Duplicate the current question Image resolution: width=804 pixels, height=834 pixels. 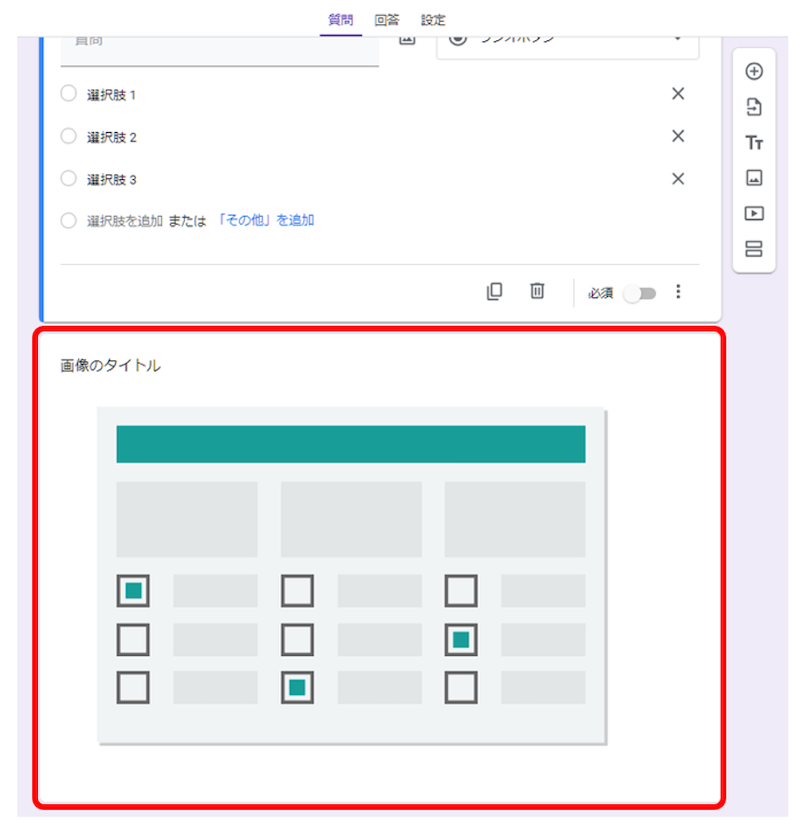tap(494, 291)
